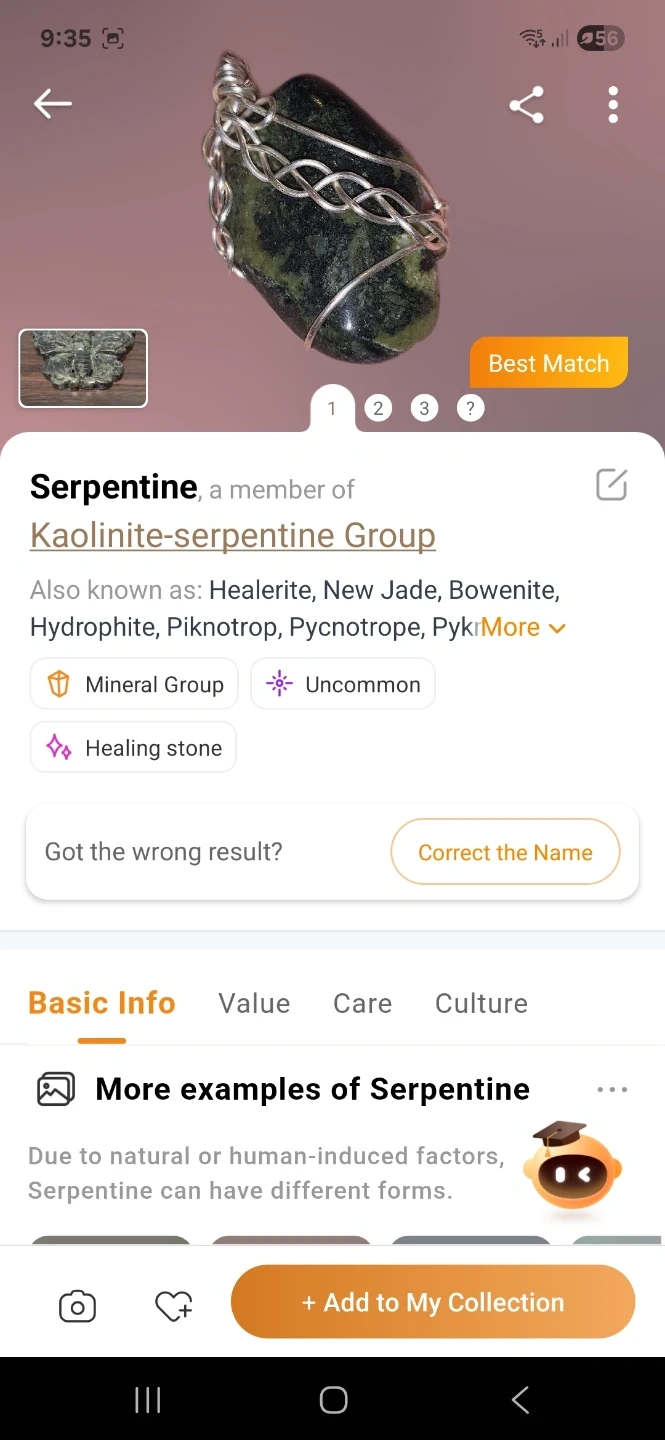Select result number 2

click(x=378, y=408)
